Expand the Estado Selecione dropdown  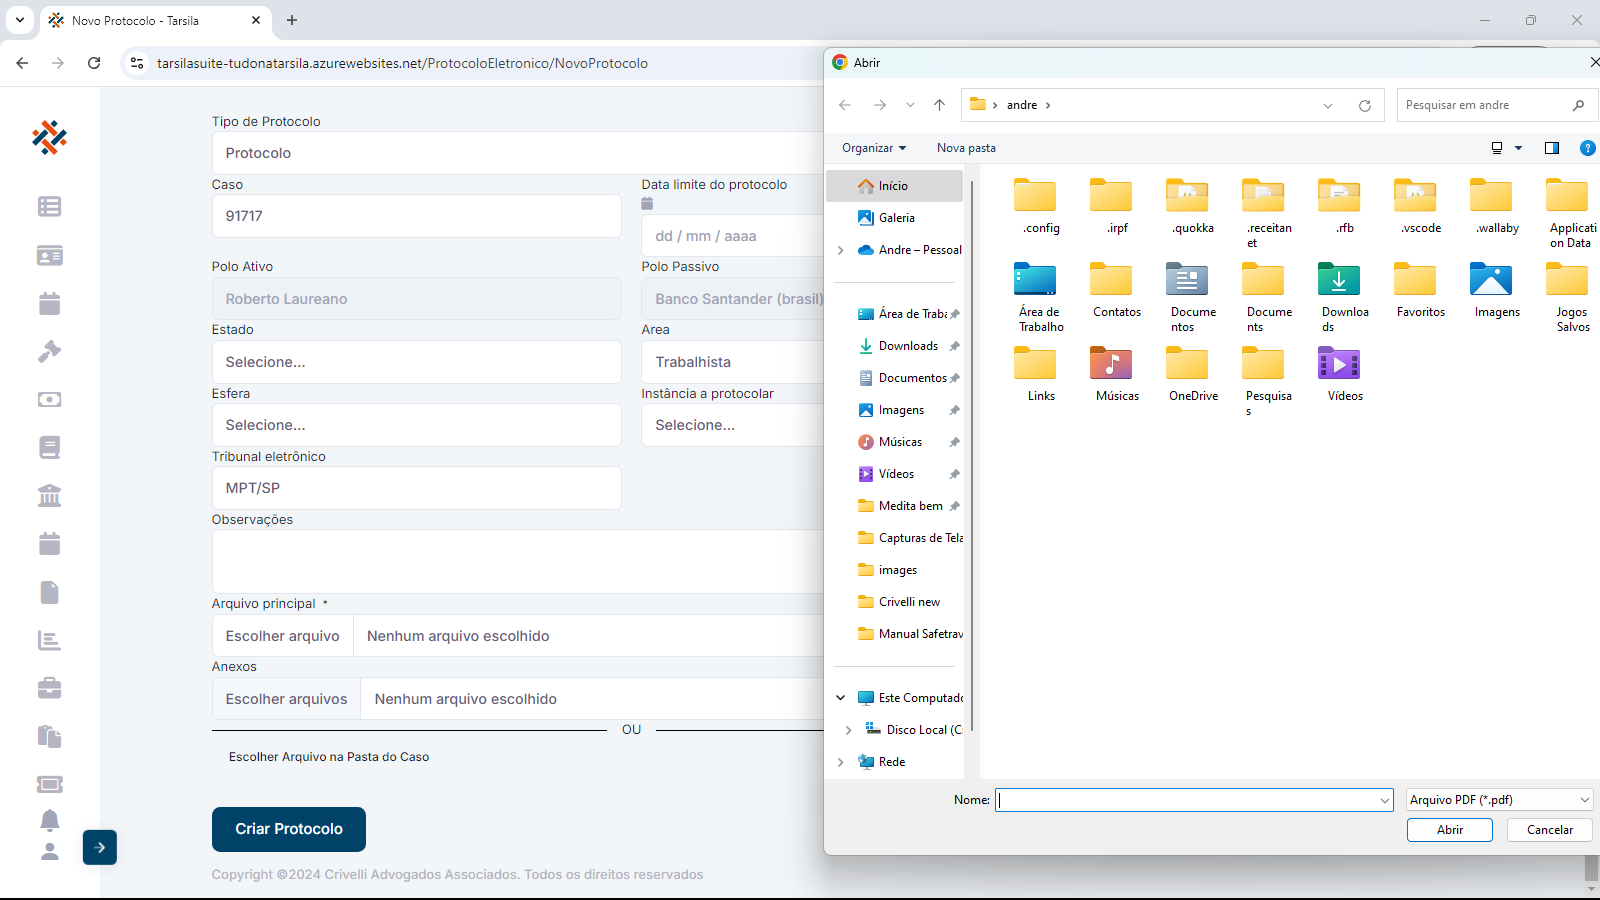coord(416,362)
